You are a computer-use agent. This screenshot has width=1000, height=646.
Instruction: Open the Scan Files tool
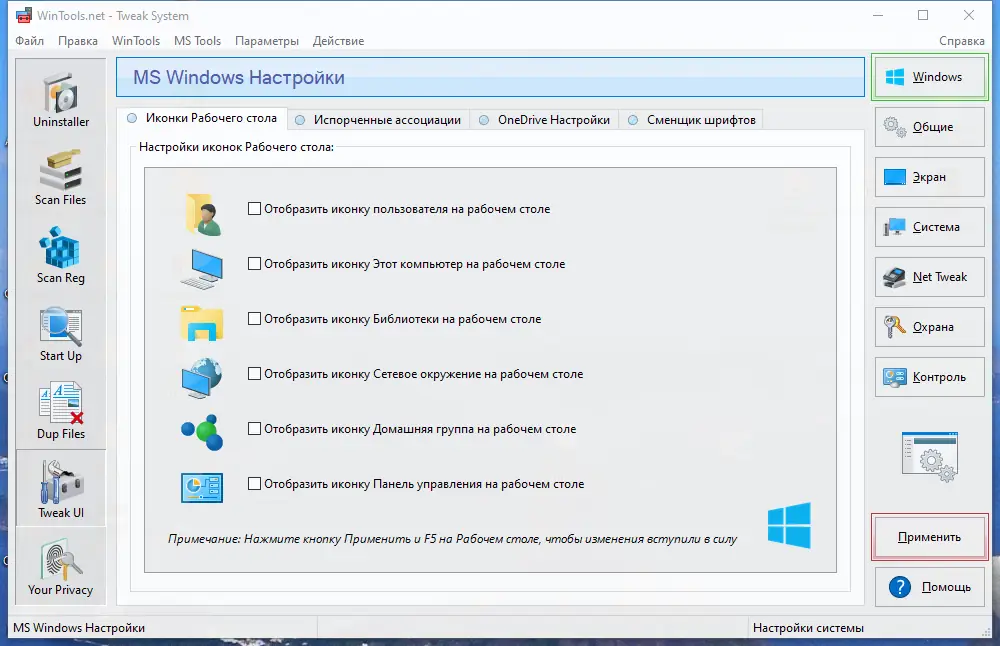click(61, 178)
